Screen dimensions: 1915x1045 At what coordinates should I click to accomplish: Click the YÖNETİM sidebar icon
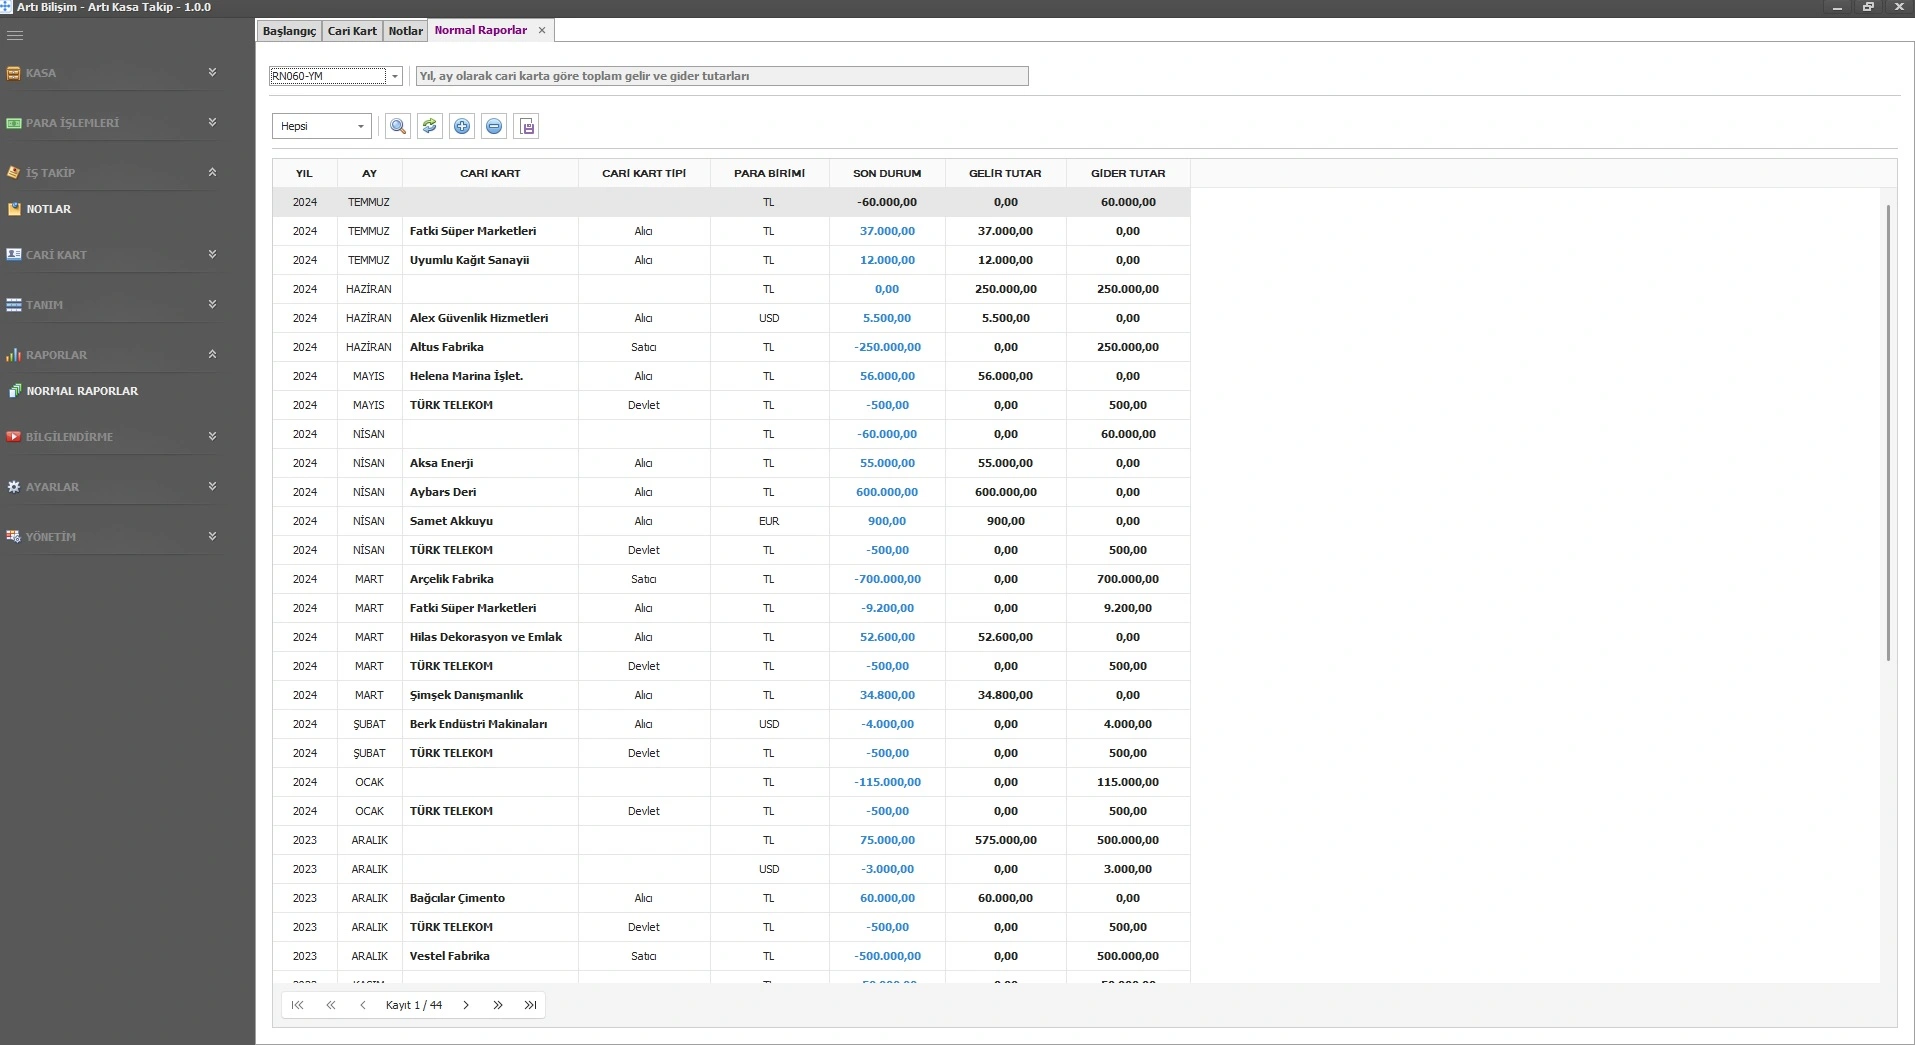14,537
